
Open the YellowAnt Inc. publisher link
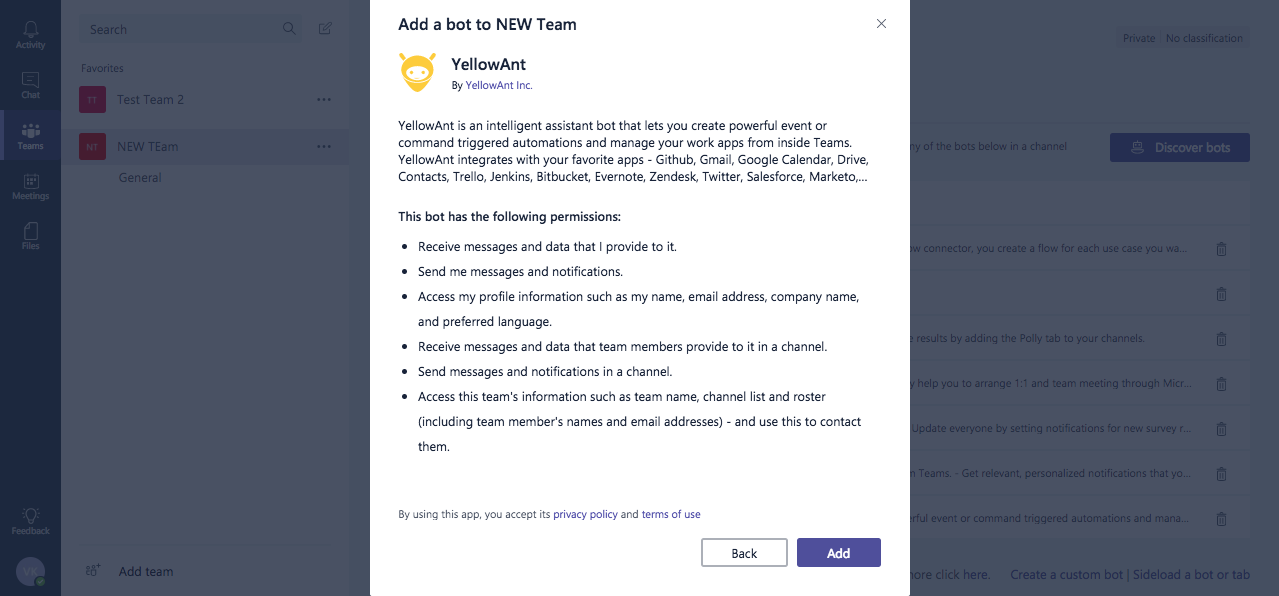coord(499,86)
